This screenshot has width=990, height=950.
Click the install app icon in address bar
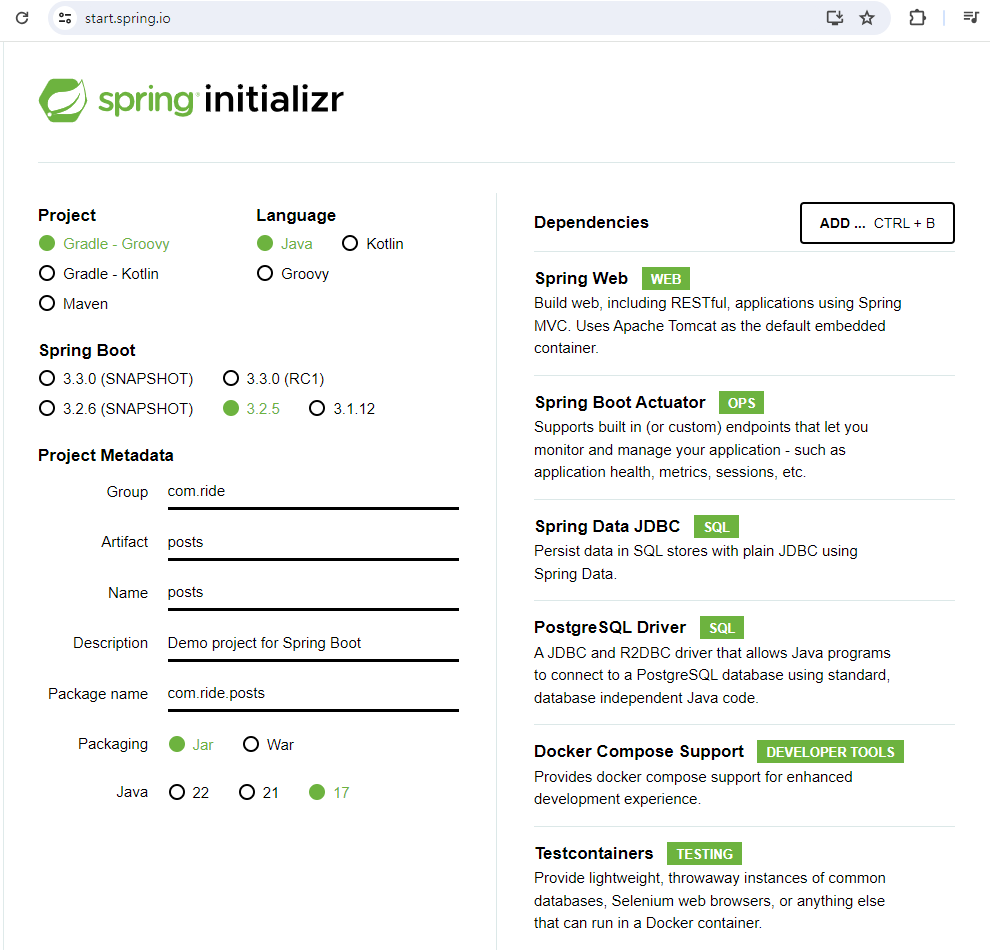pyautogui.click(x=835, y=18)
